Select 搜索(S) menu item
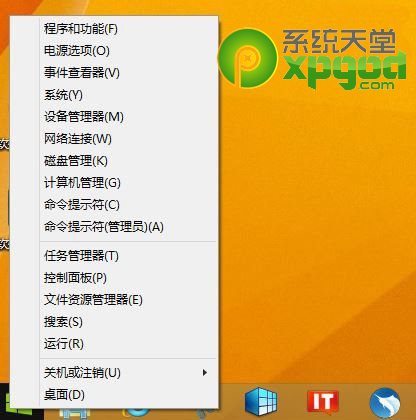 pos(114,322)
